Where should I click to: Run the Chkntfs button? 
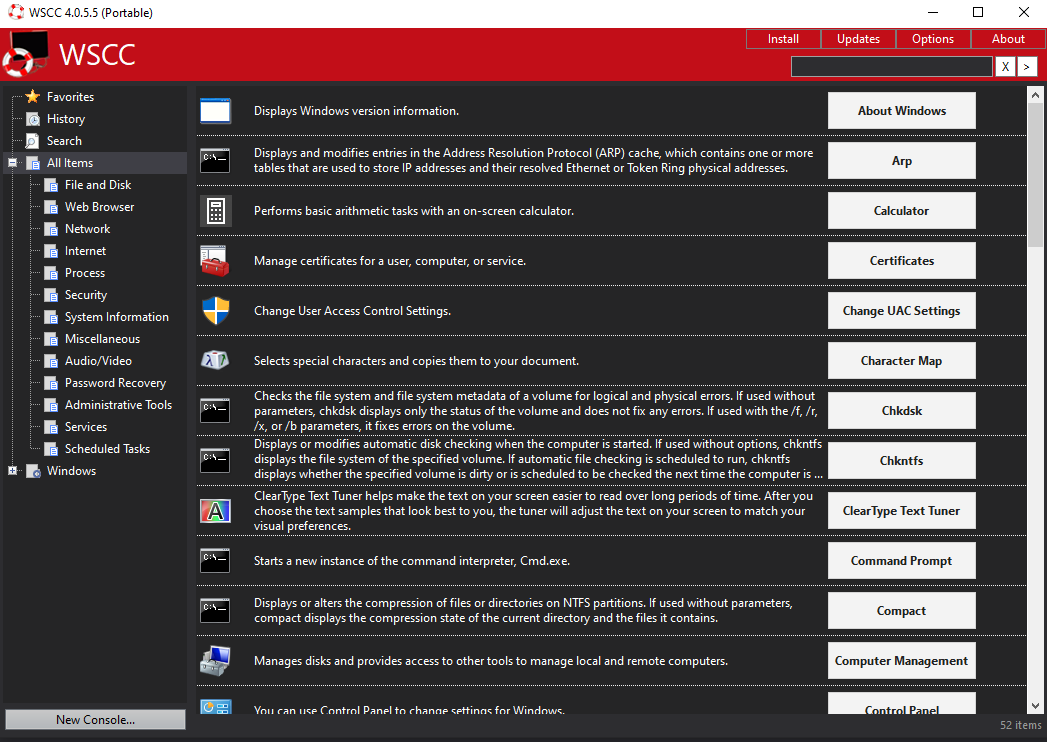(901, 461)
